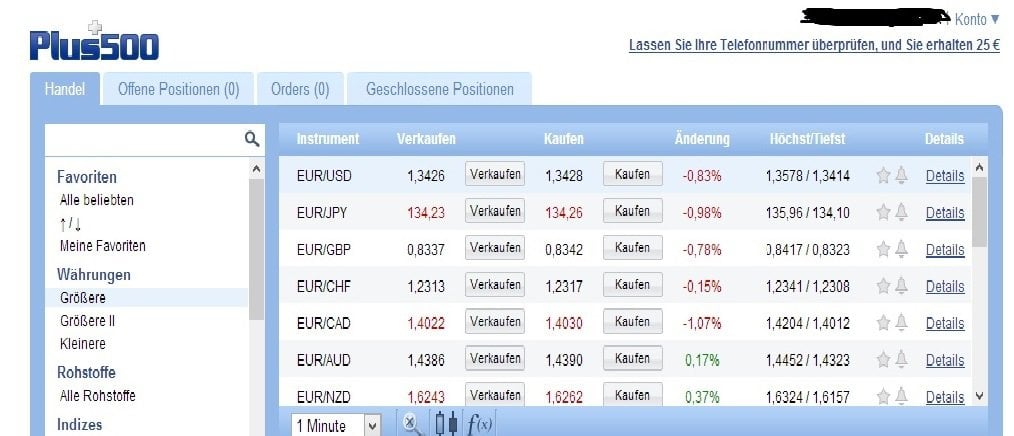Set a price alert bell for EUR/JPY
This screenshot has height=436, width=1014.
(x=901, y=212)
